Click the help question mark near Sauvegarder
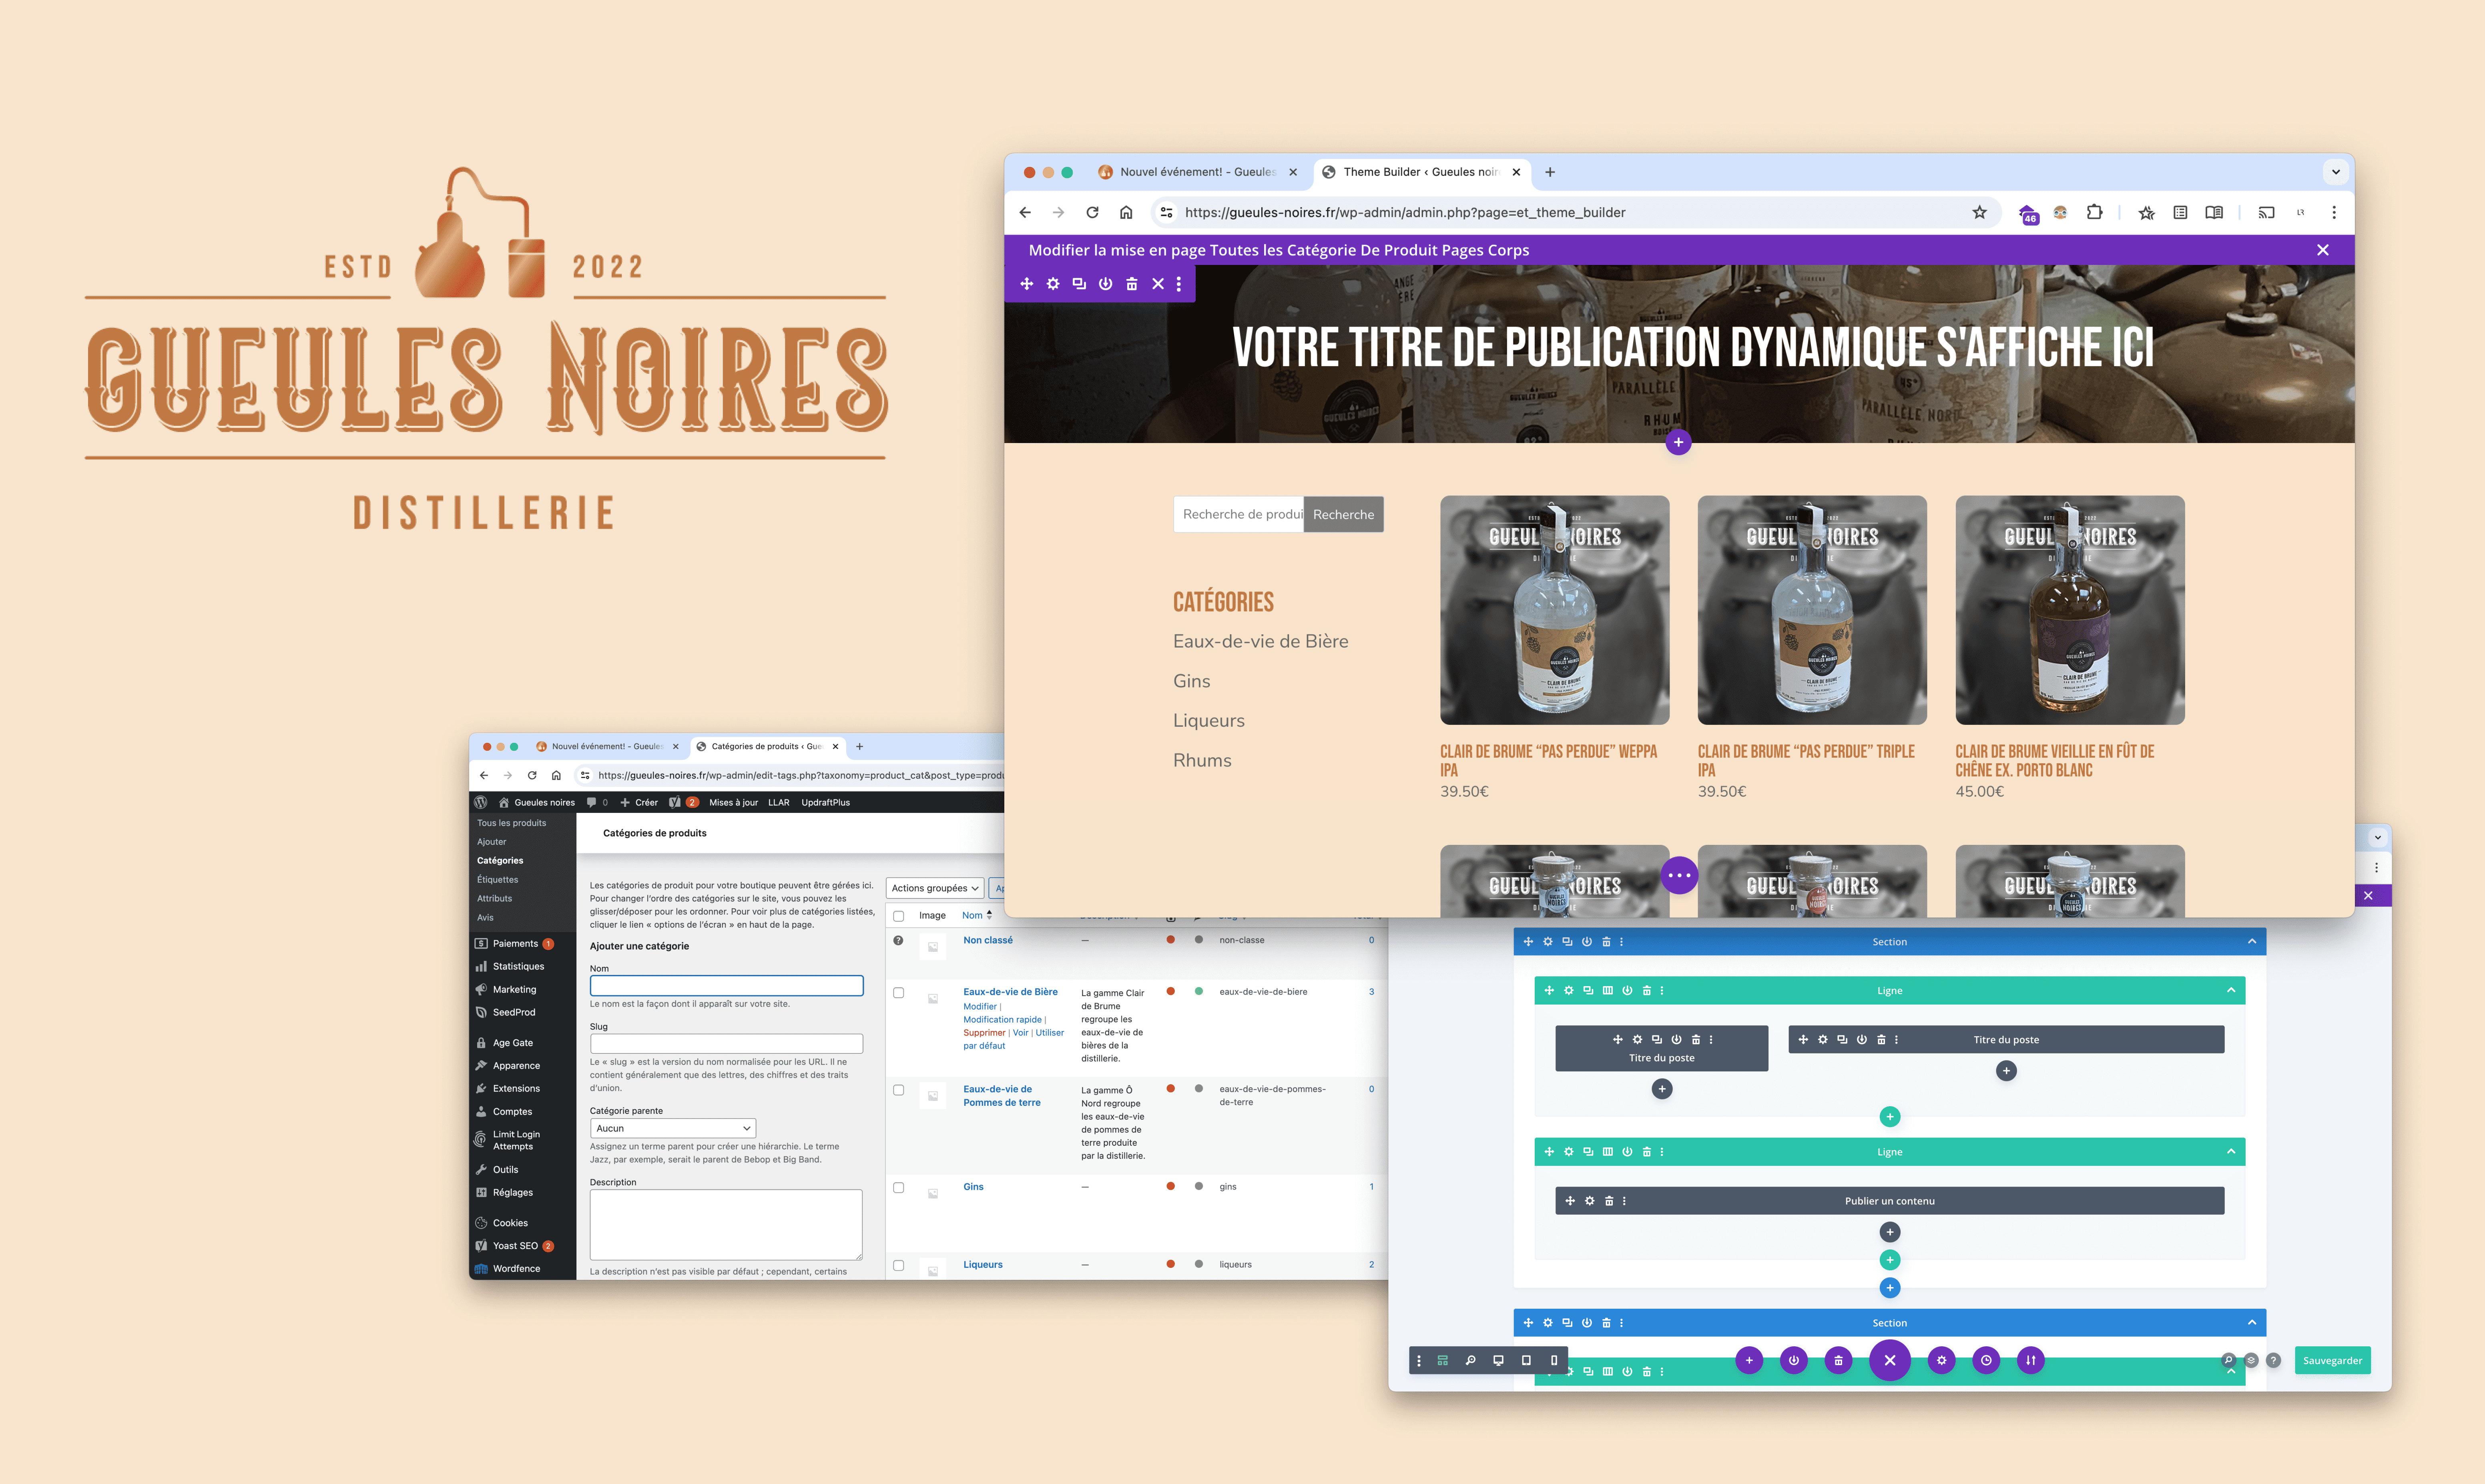 click(x=2273, y=1360)
